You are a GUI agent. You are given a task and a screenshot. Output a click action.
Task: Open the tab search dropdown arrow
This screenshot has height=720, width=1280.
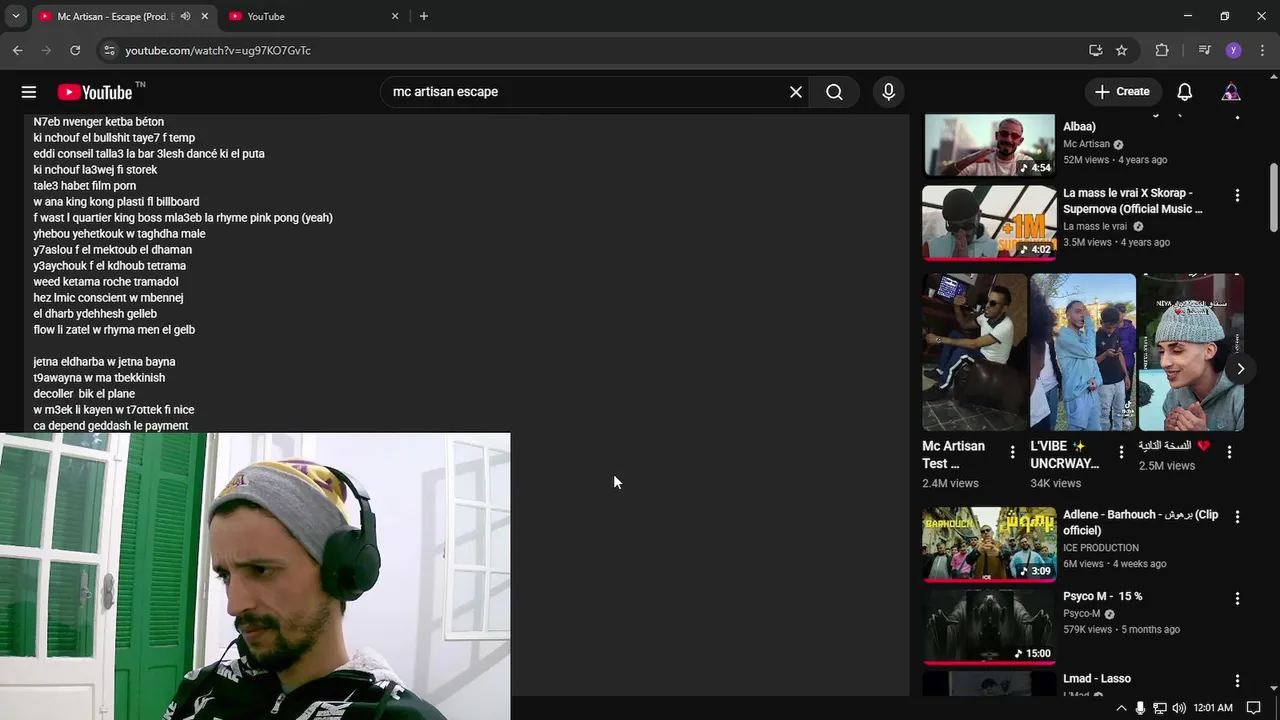15,16
